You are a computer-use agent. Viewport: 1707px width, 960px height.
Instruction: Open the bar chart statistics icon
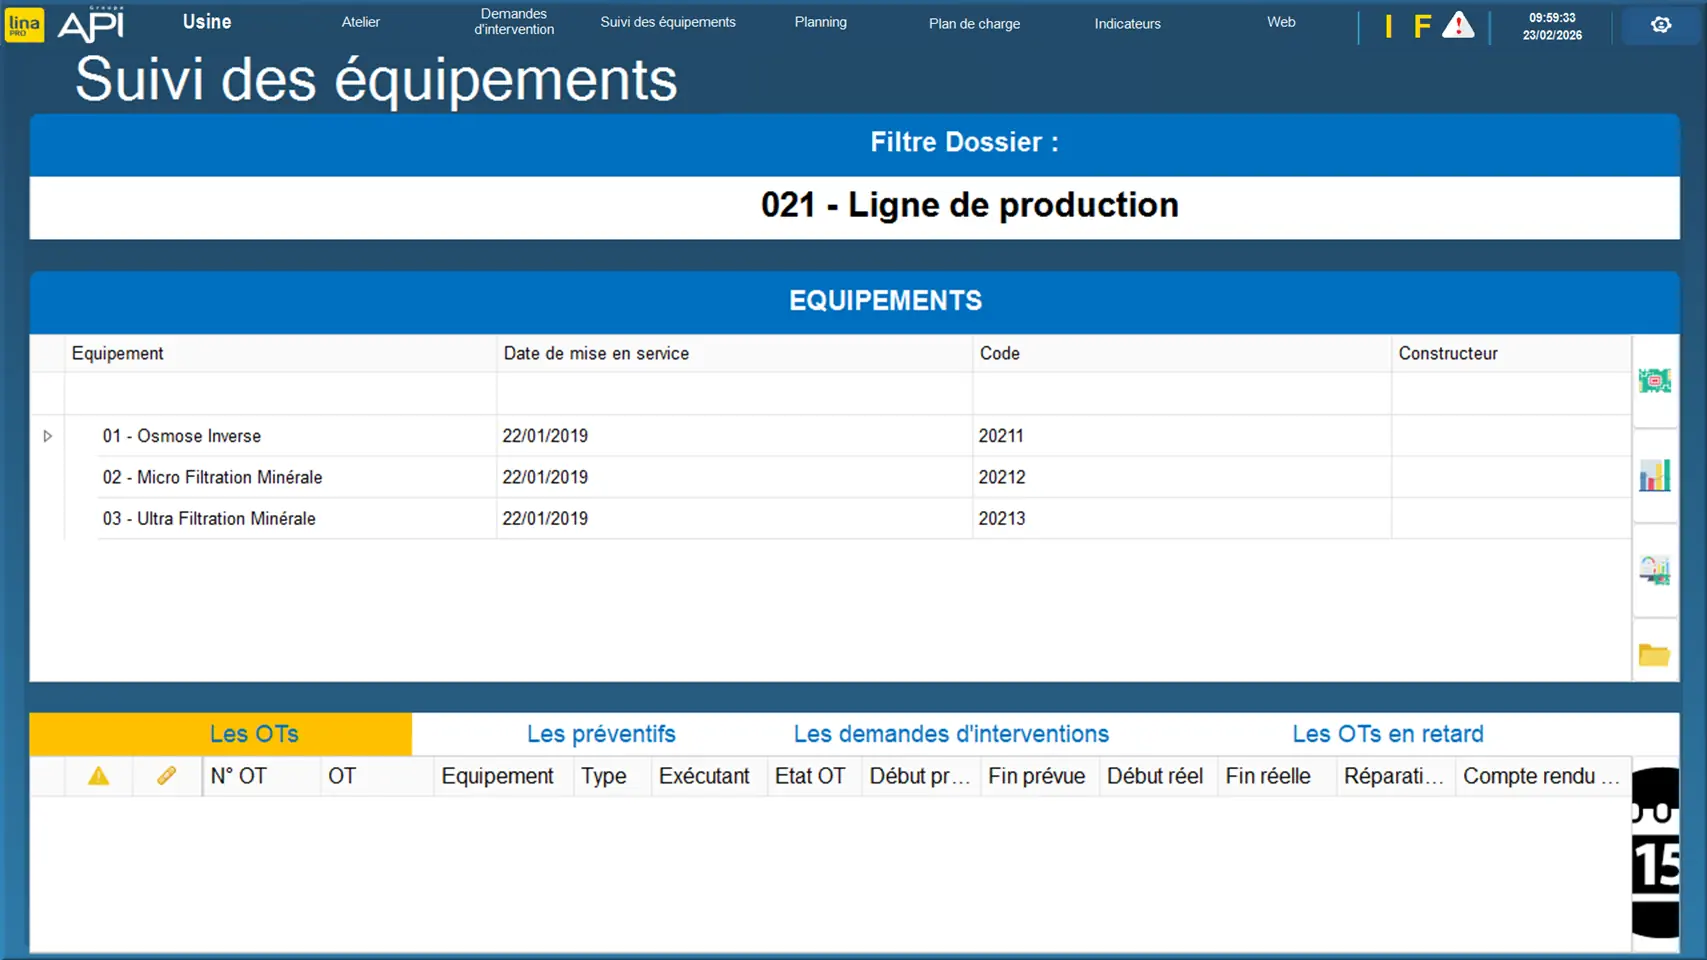1654,476
